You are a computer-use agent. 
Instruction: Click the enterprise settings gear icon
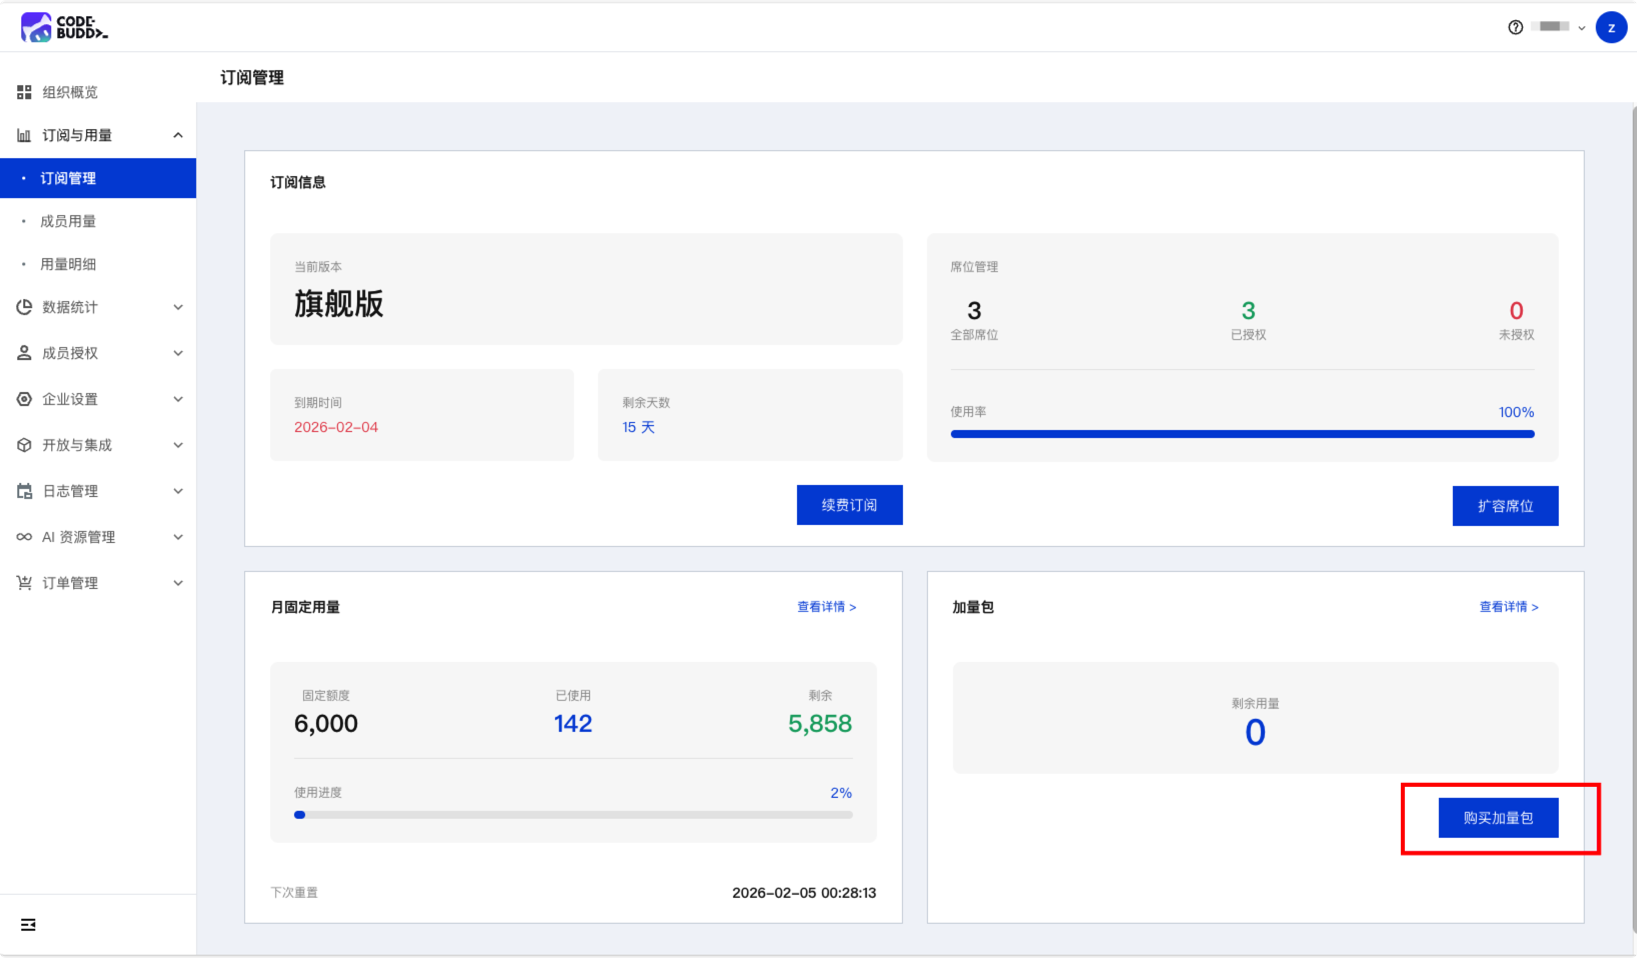click(24, 399)
